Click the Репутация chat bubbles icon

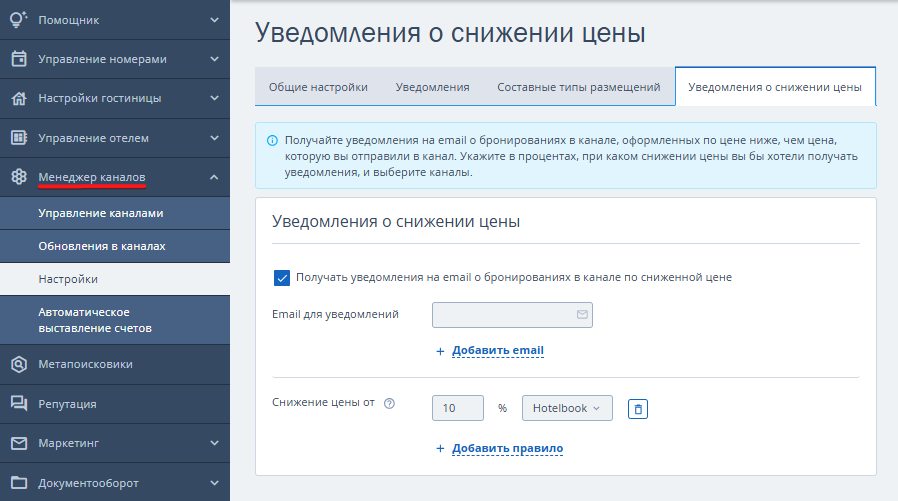[19, 404]
